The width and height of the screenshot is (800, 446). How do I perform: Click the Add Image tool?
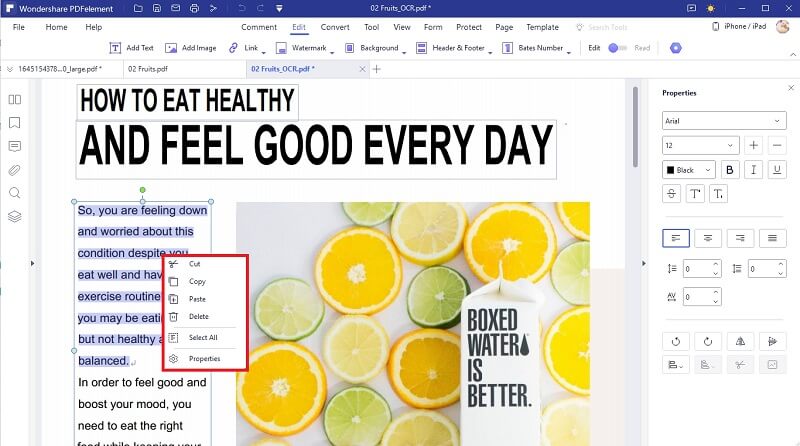191,48
